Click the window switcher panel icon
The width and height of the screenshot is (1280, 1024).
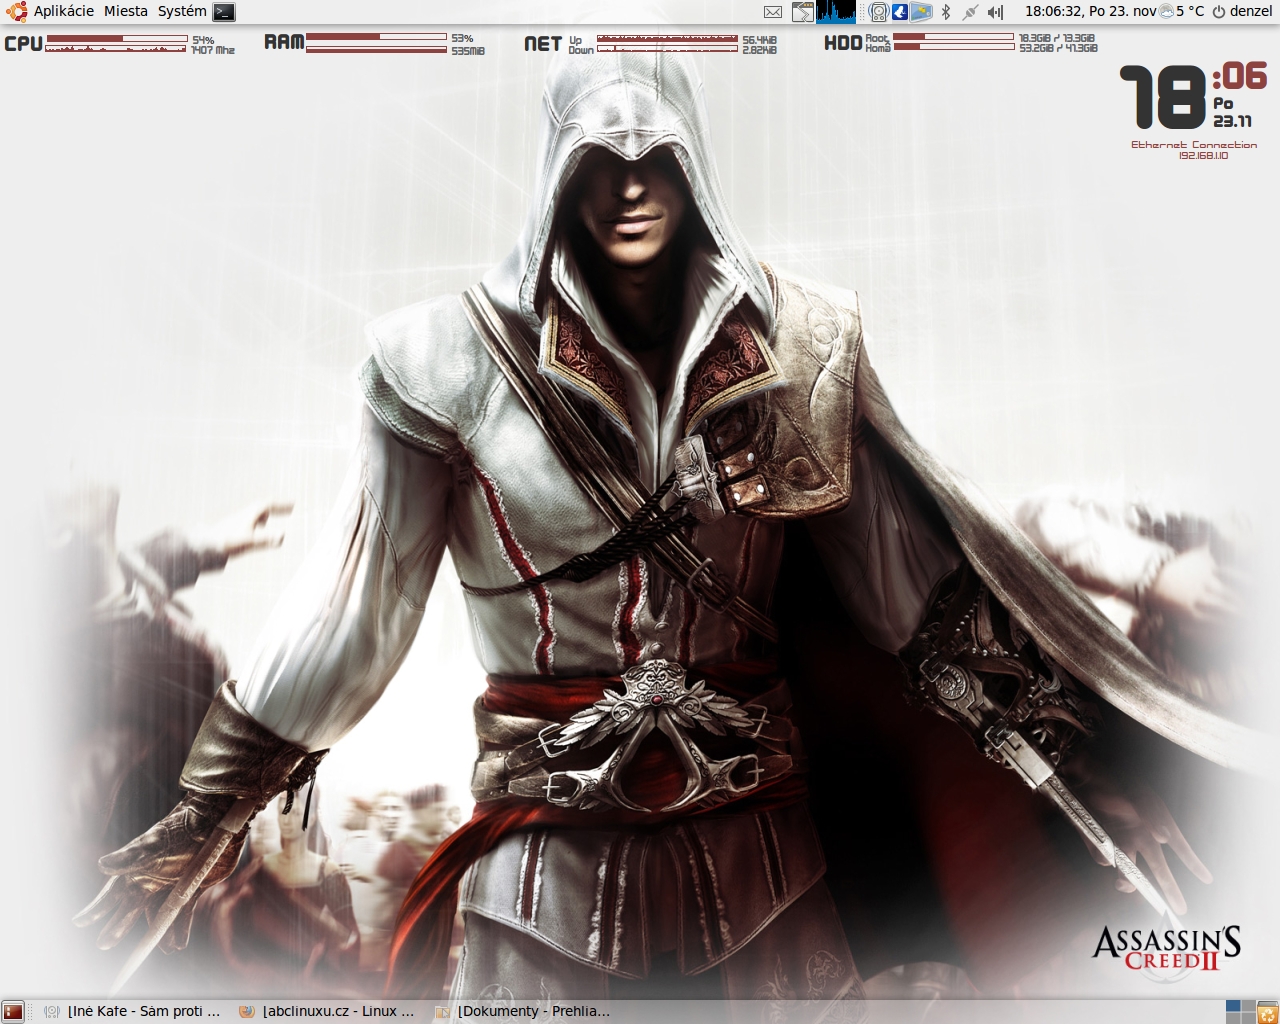803,12
